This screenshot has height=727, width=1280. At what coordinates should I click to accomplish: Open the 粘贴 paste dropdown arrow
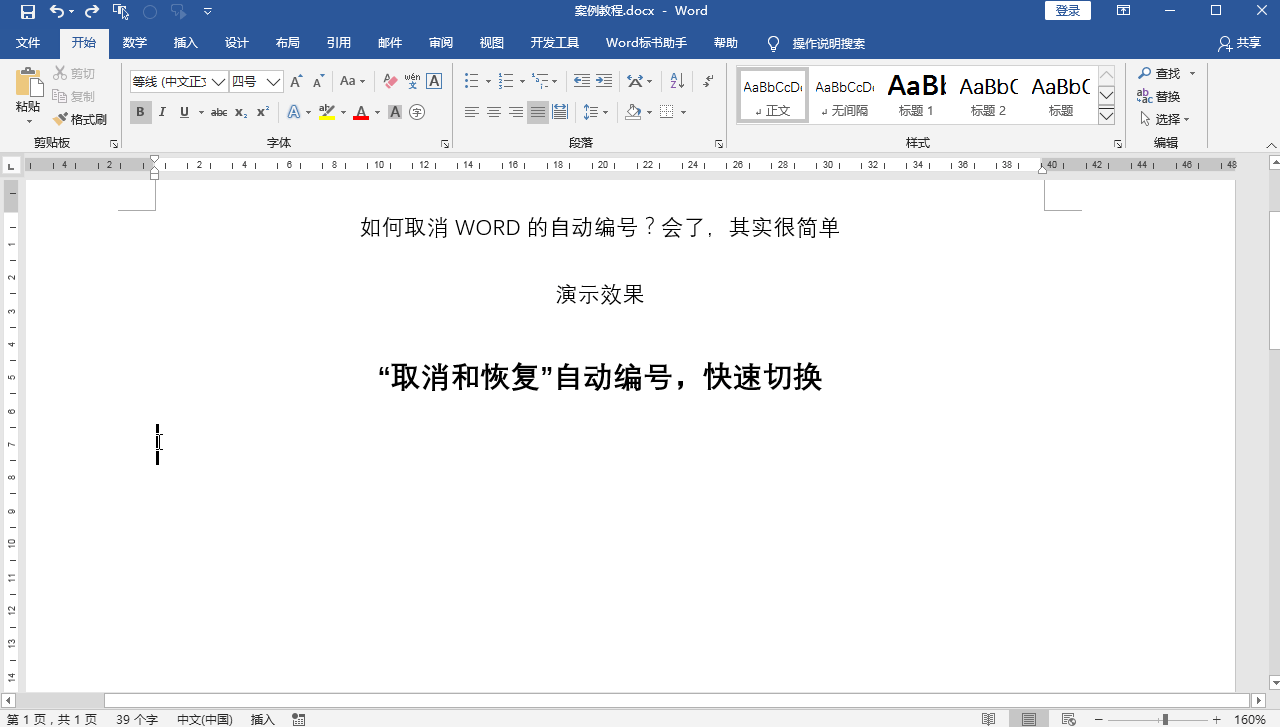click(x=28, y=123)
